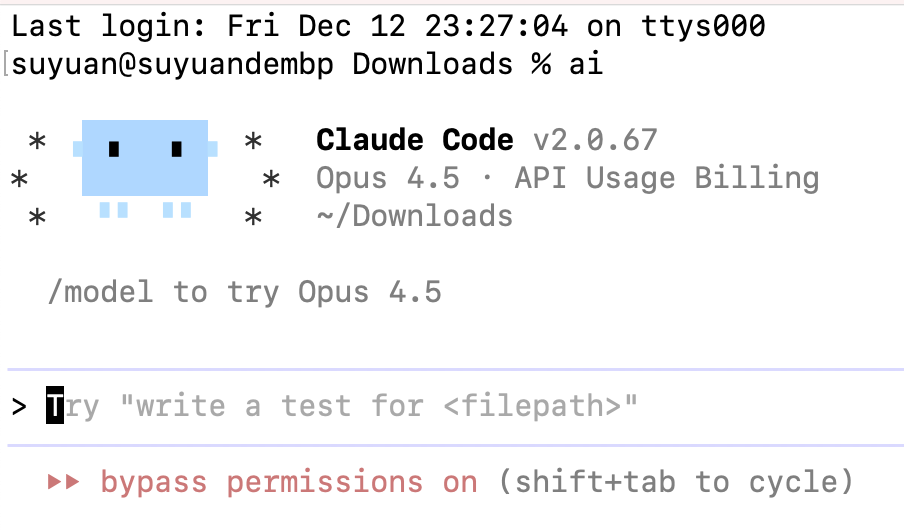This screenshot has width=904, height=530.
Task: Click the "/model to try Opus 4.5" tip
Action: [x=244, y=292]
